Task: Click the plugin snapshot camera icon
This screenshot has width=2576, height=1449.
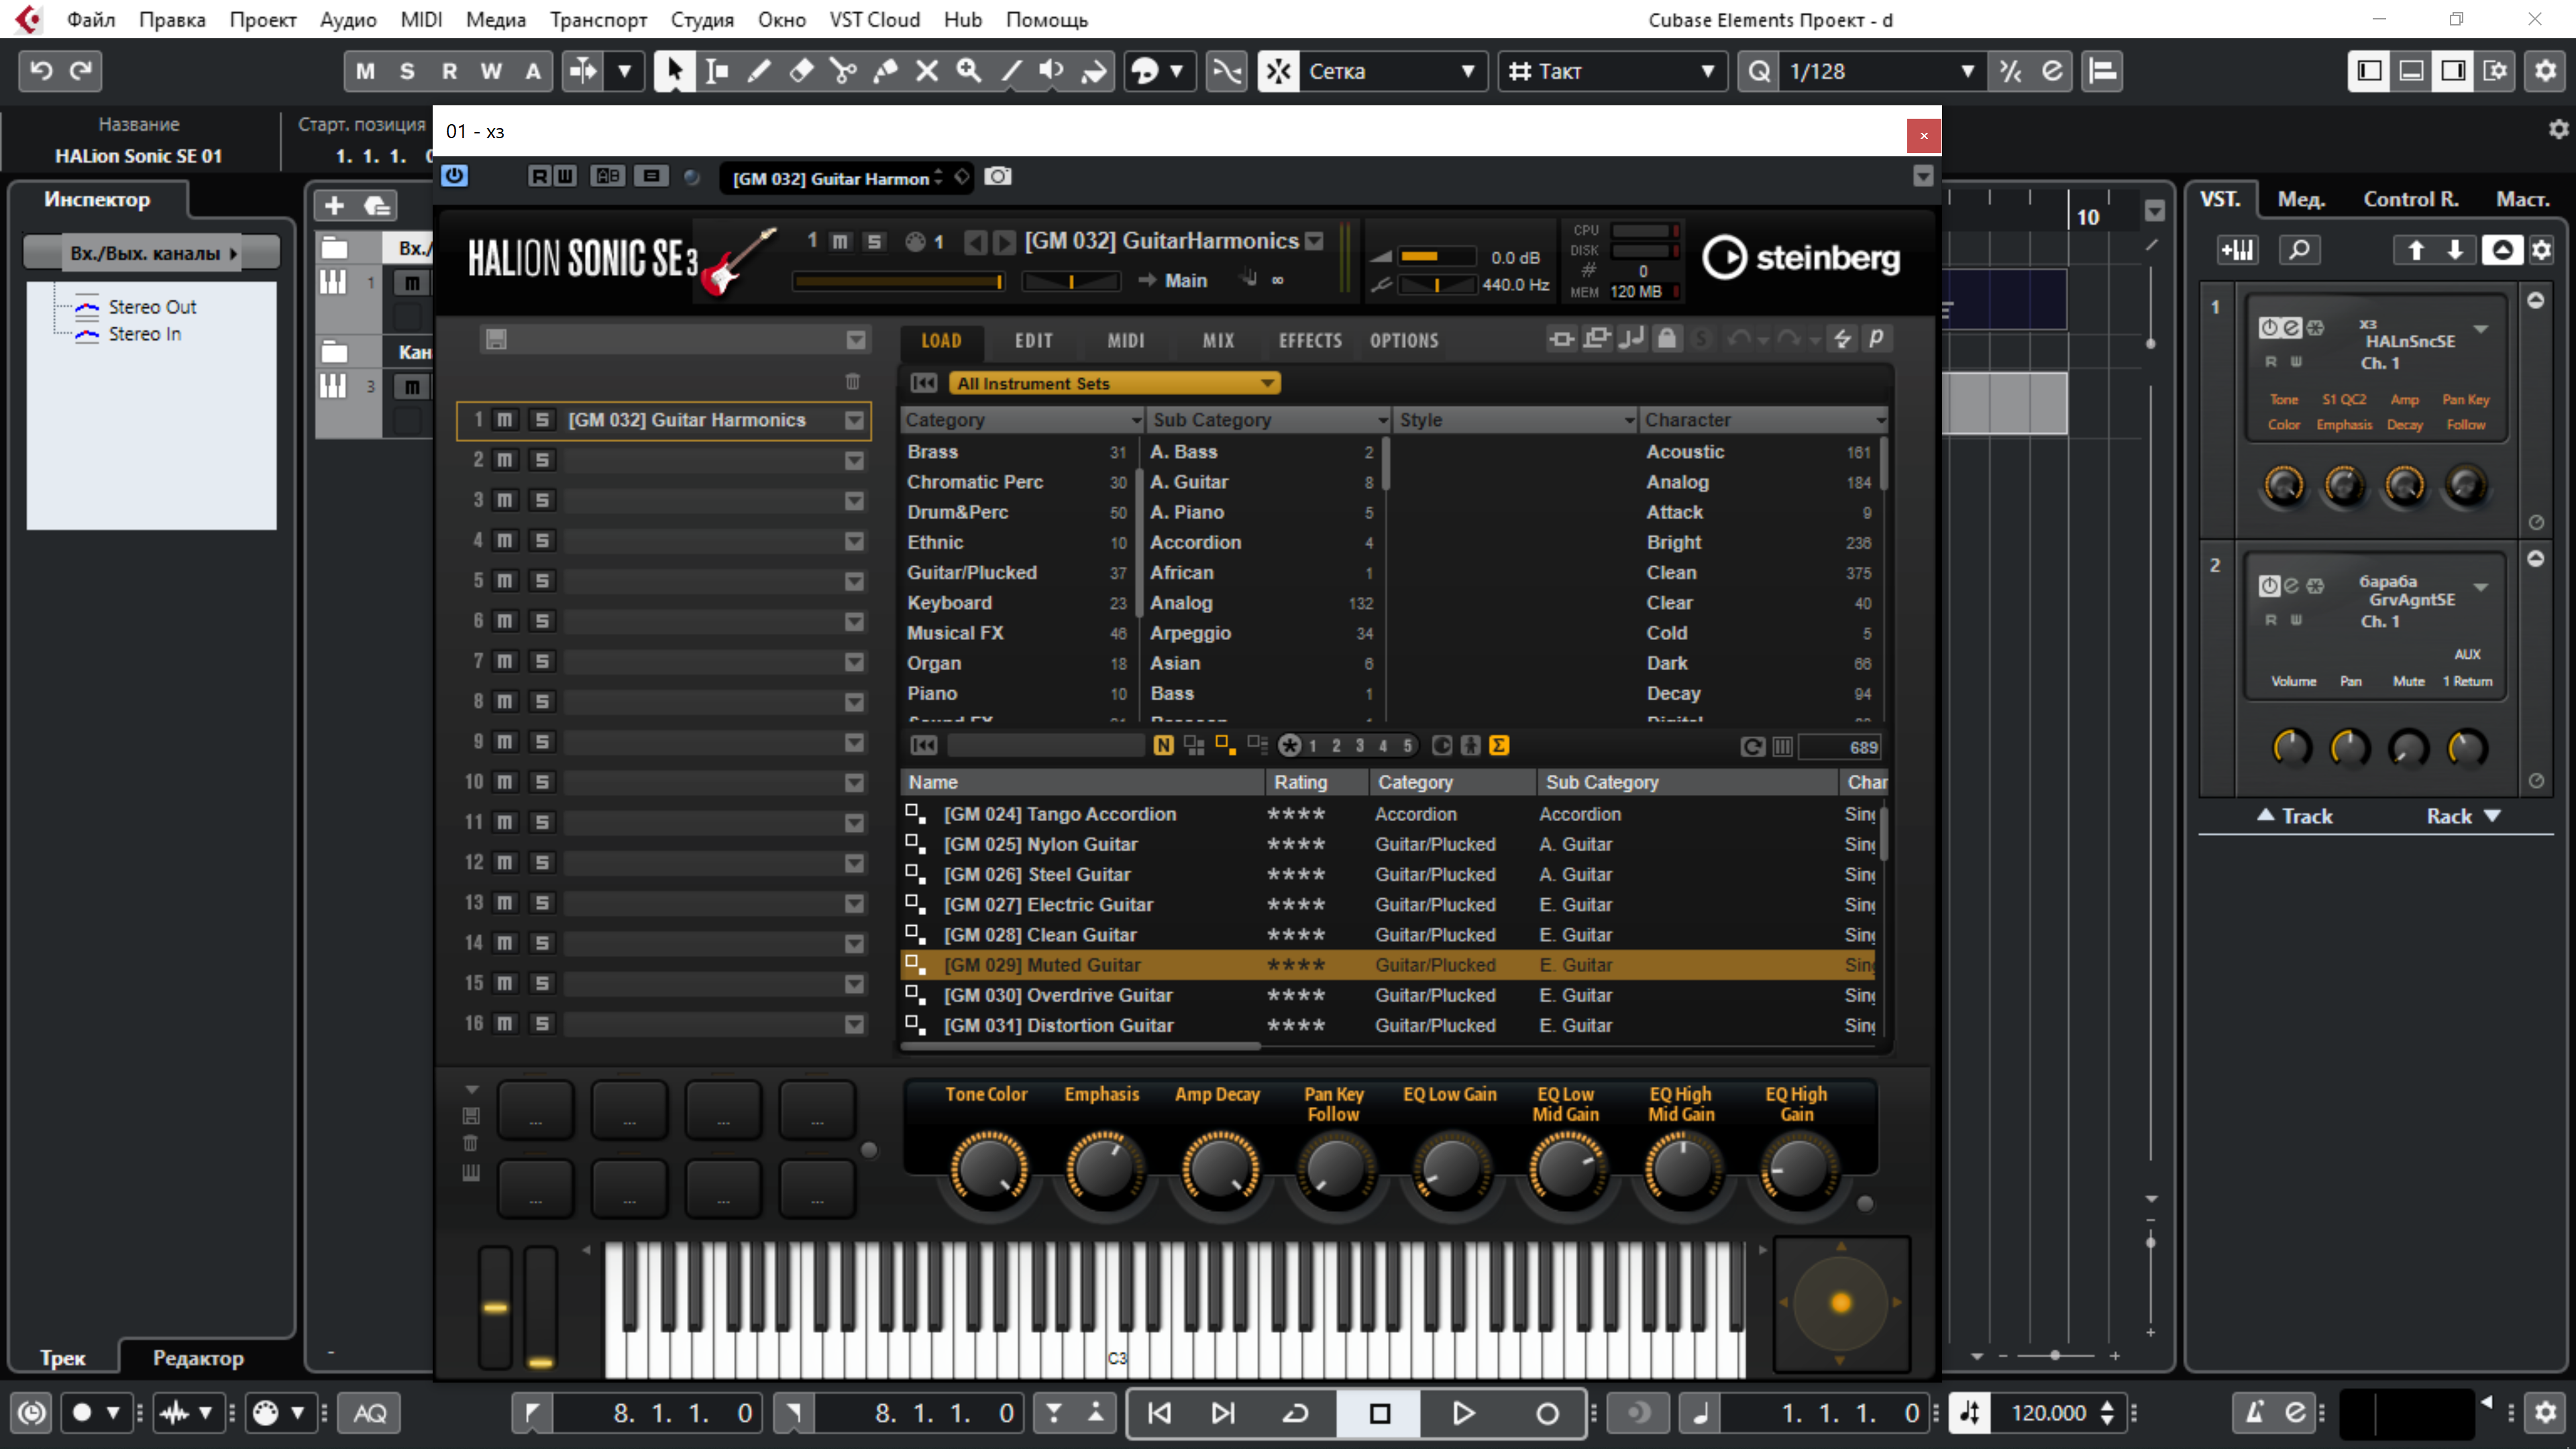Action: click(997, 177)
